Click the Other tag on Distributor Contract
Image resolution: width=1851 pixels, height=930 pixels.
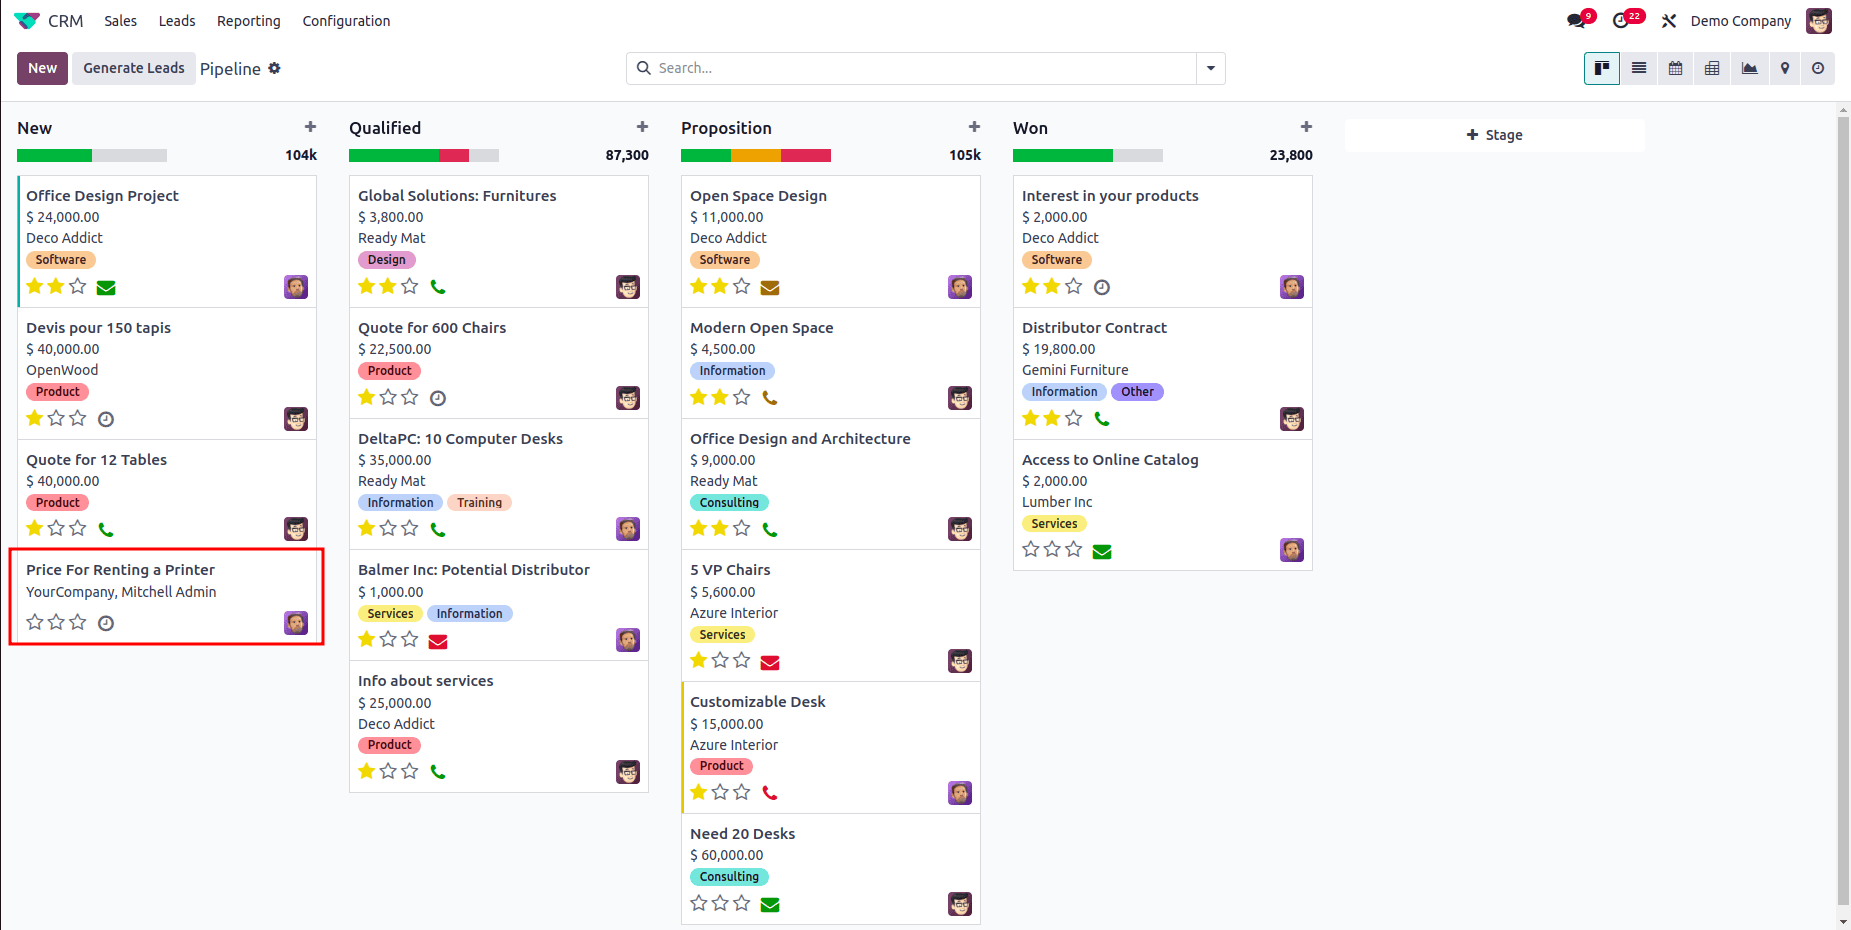click(1137, 392)
